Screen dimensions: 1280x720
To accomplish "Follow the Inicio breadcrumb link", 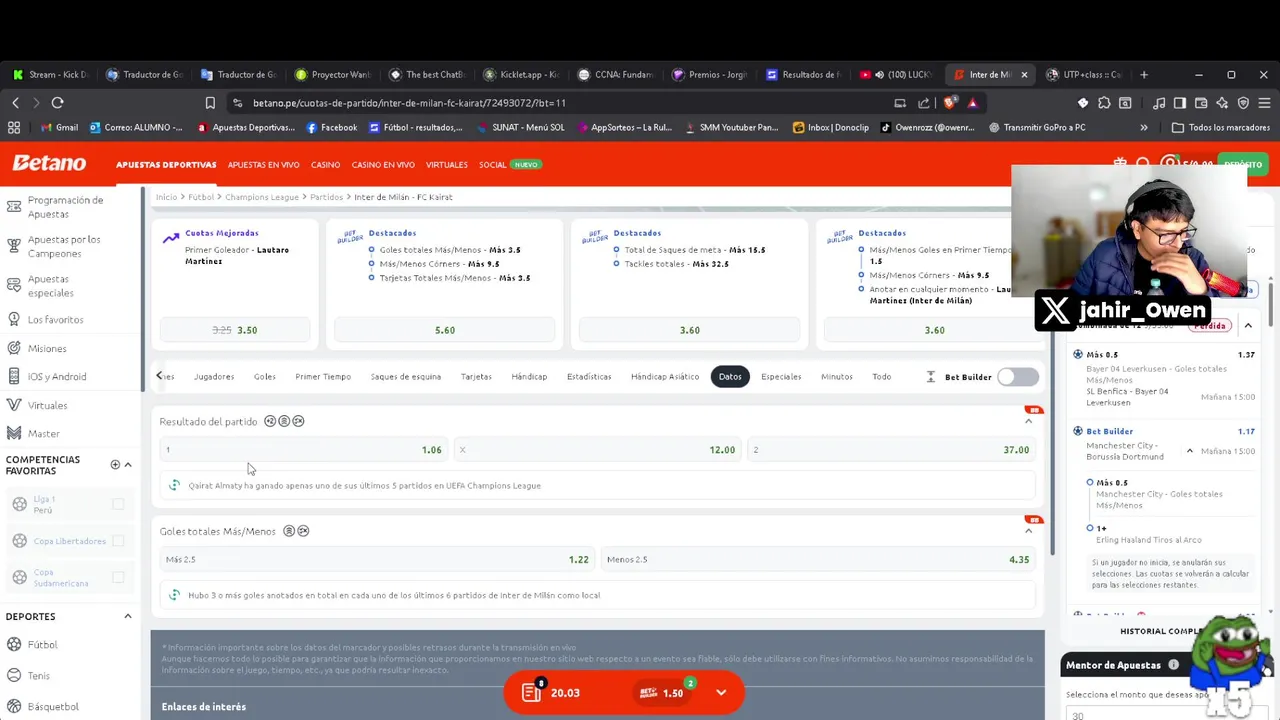I will [166, 197].
